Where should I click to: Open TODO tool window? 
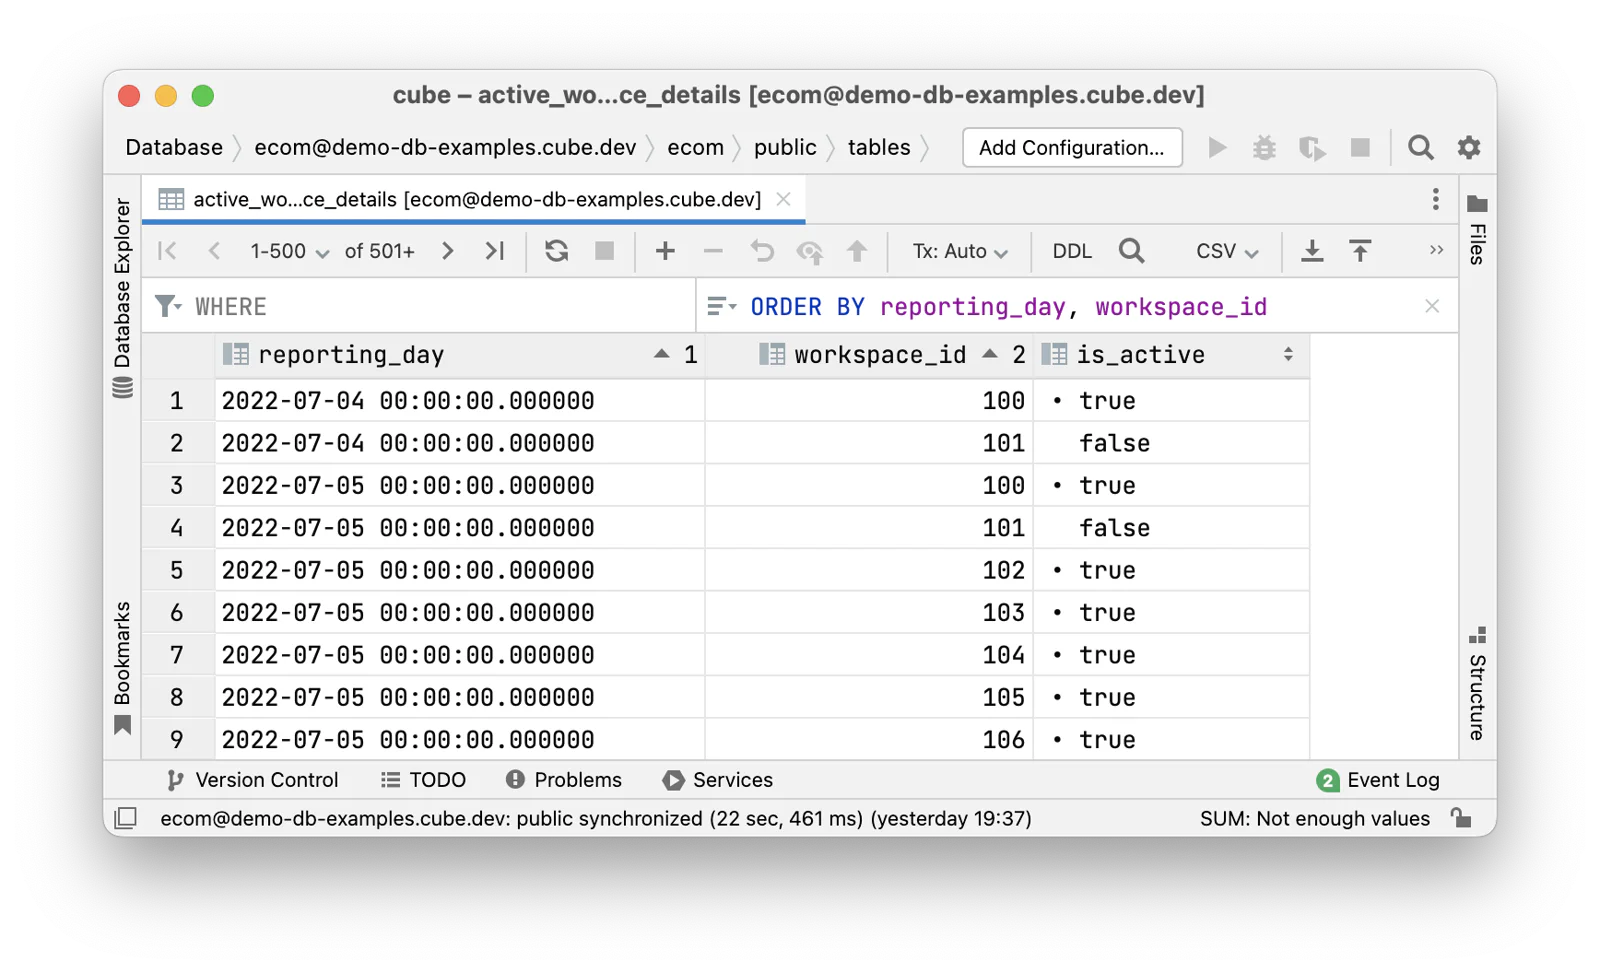pyautogui.click(x=424, y=780)
